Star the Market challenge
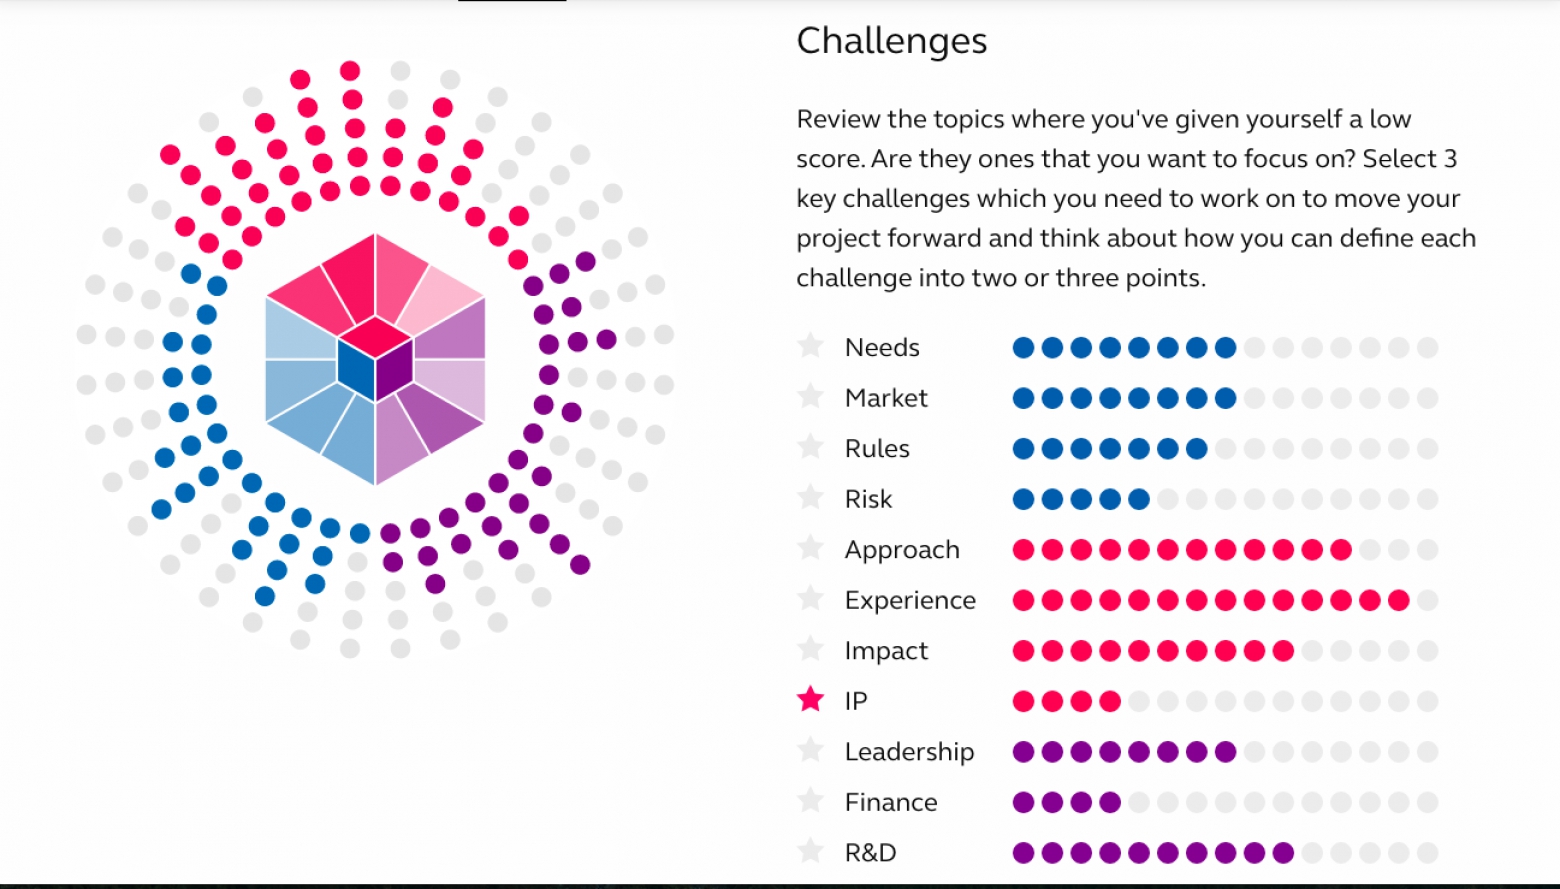Image resolution: width=1560 pixels, height=889 pixels. click(x=810, y=396)
